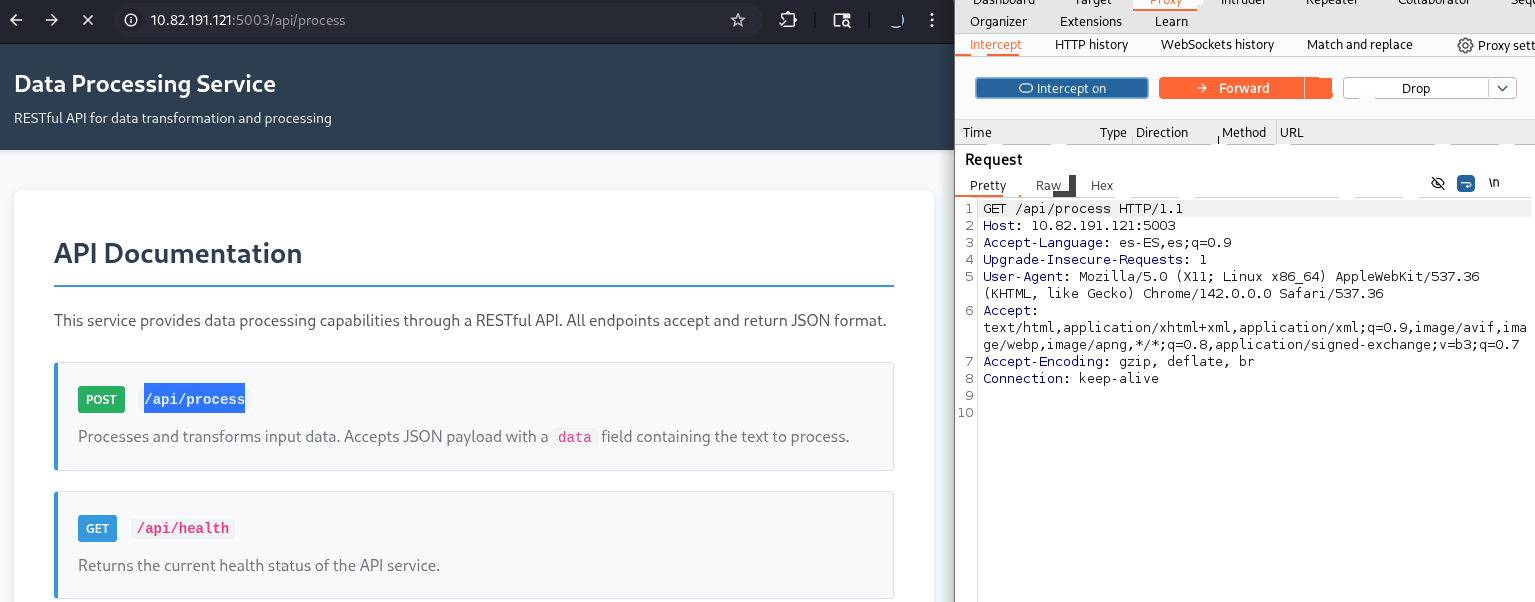Open the Organizer tab in Burp
Screen dimensions: 1535x602
[998, 21]
